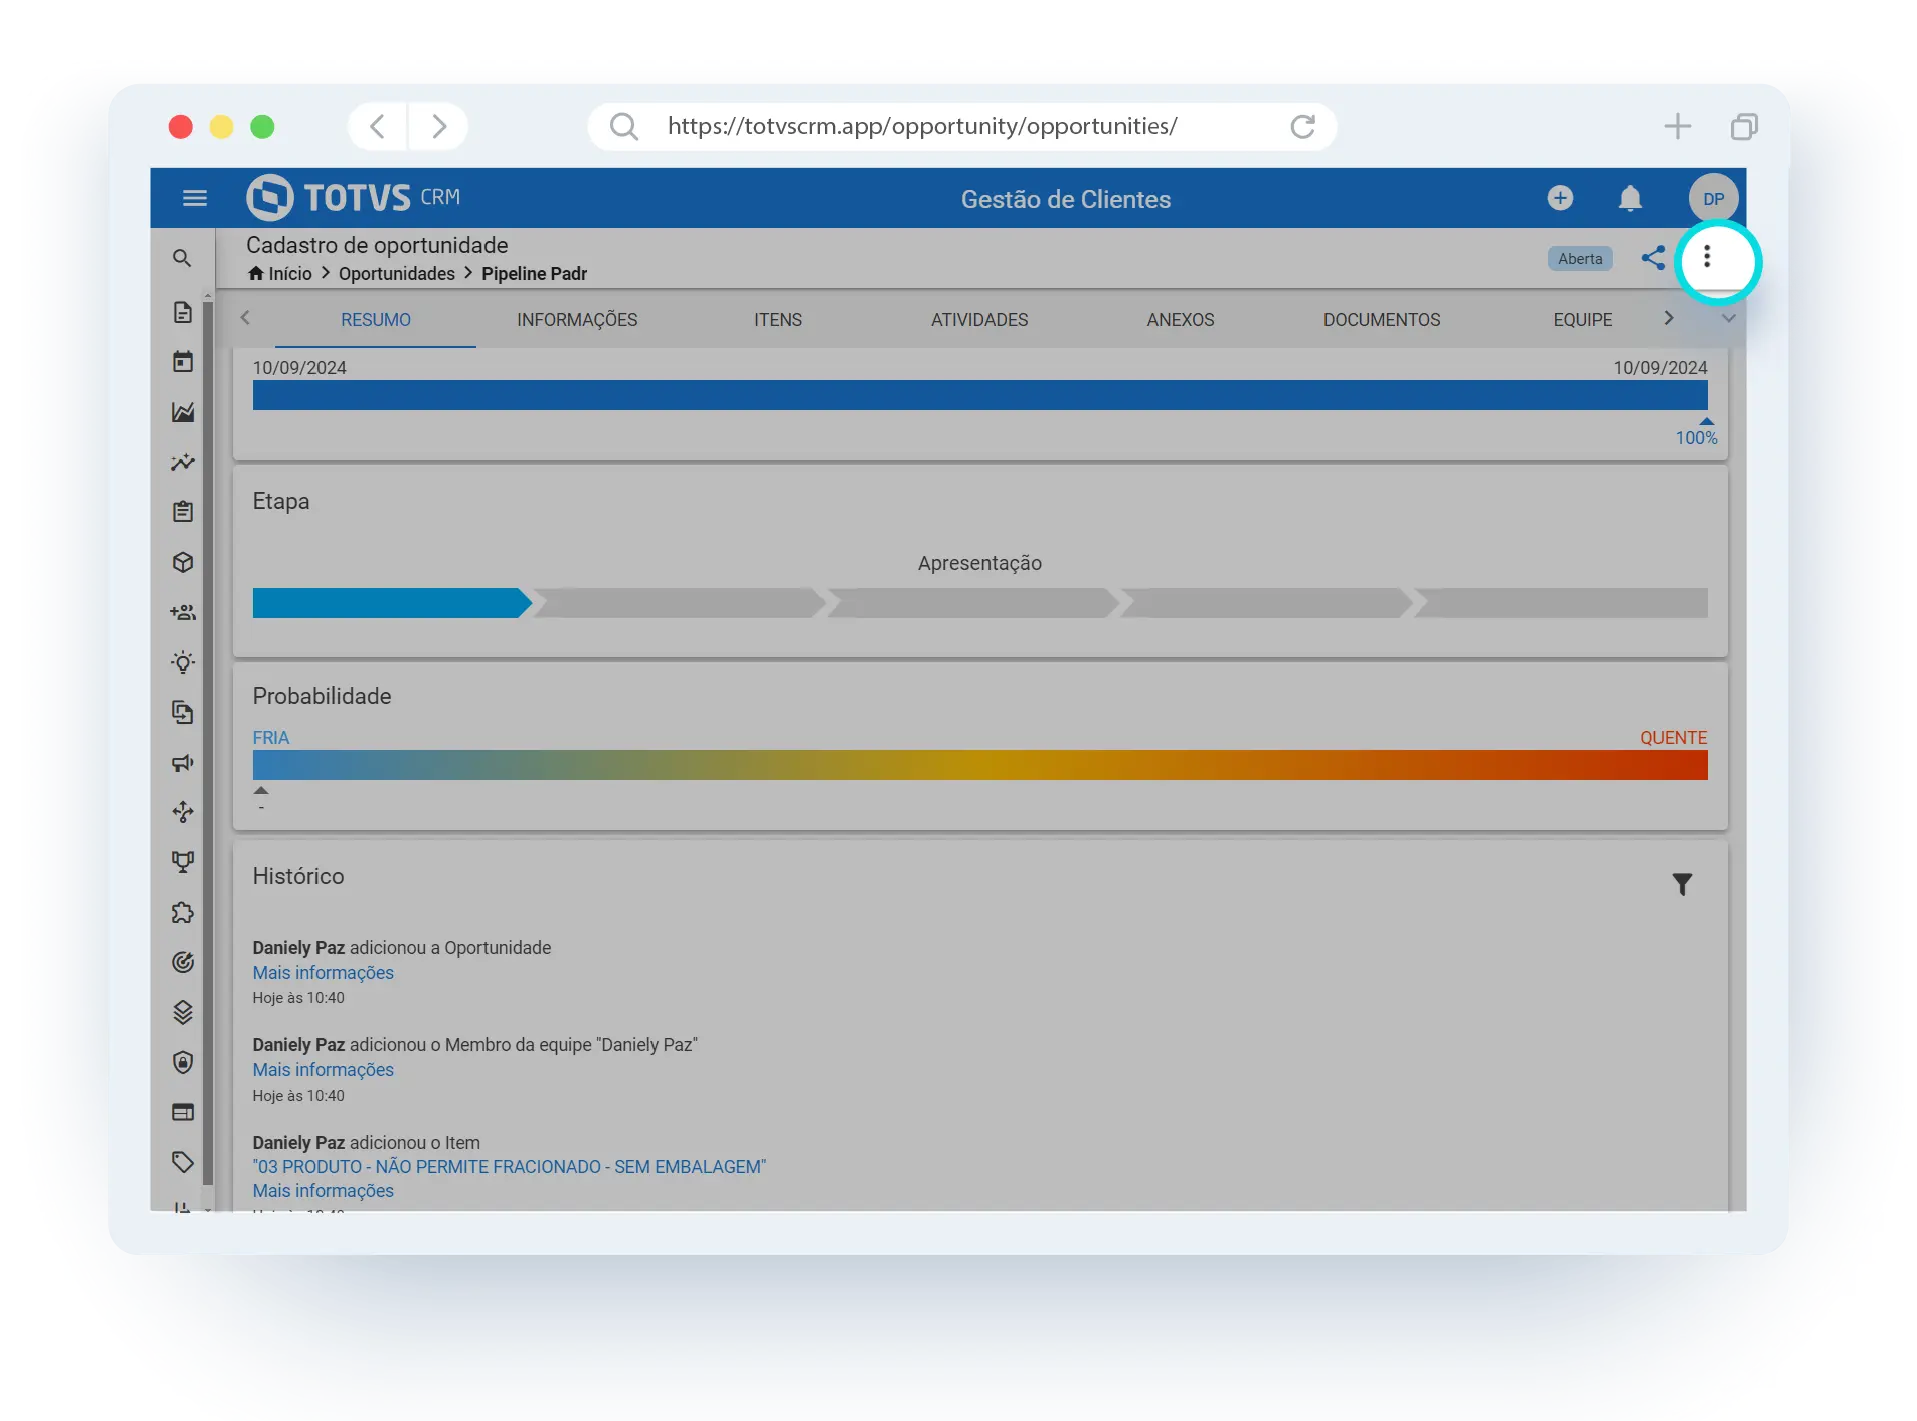
Task: Open the 03 PRODUTO item link
Action: (509, 1167)
